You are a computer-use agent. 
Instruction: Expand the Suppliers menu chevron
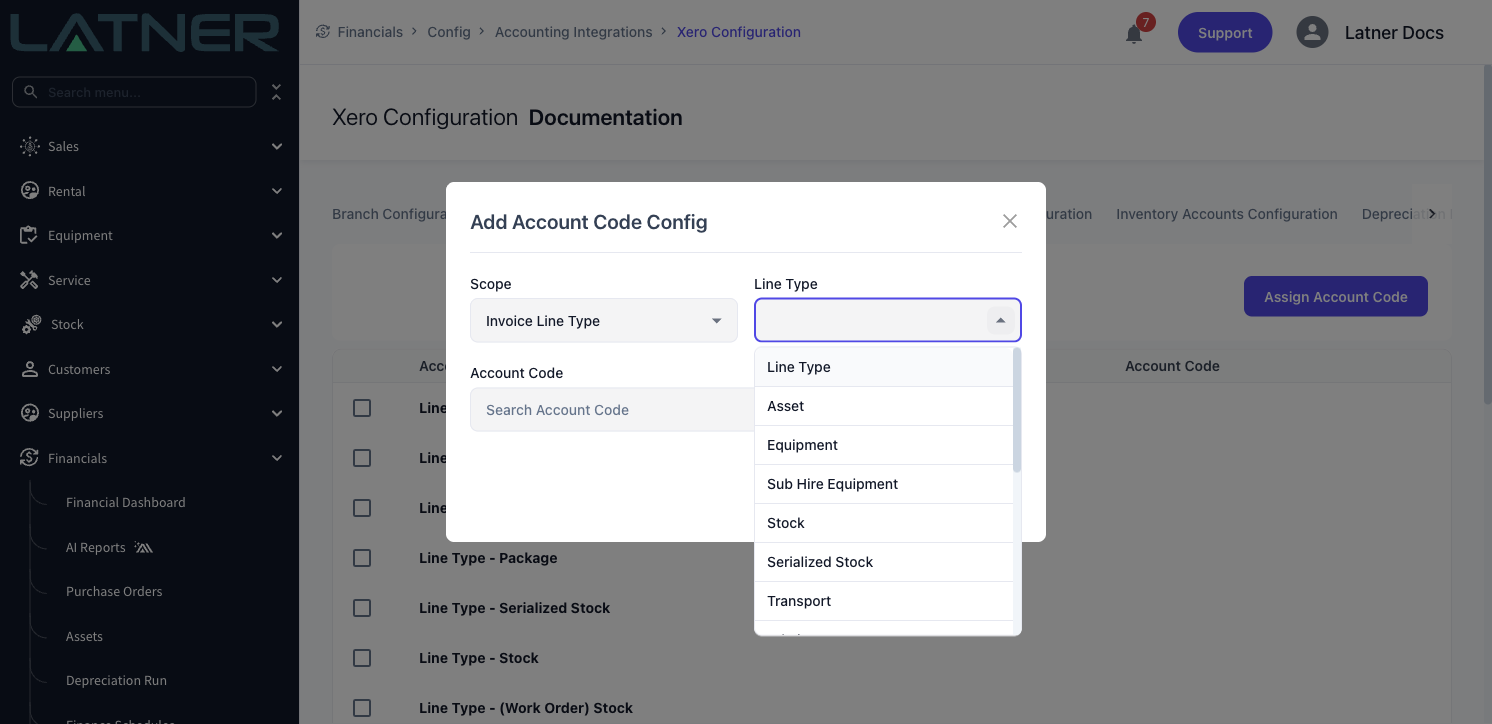pos(277,413)
